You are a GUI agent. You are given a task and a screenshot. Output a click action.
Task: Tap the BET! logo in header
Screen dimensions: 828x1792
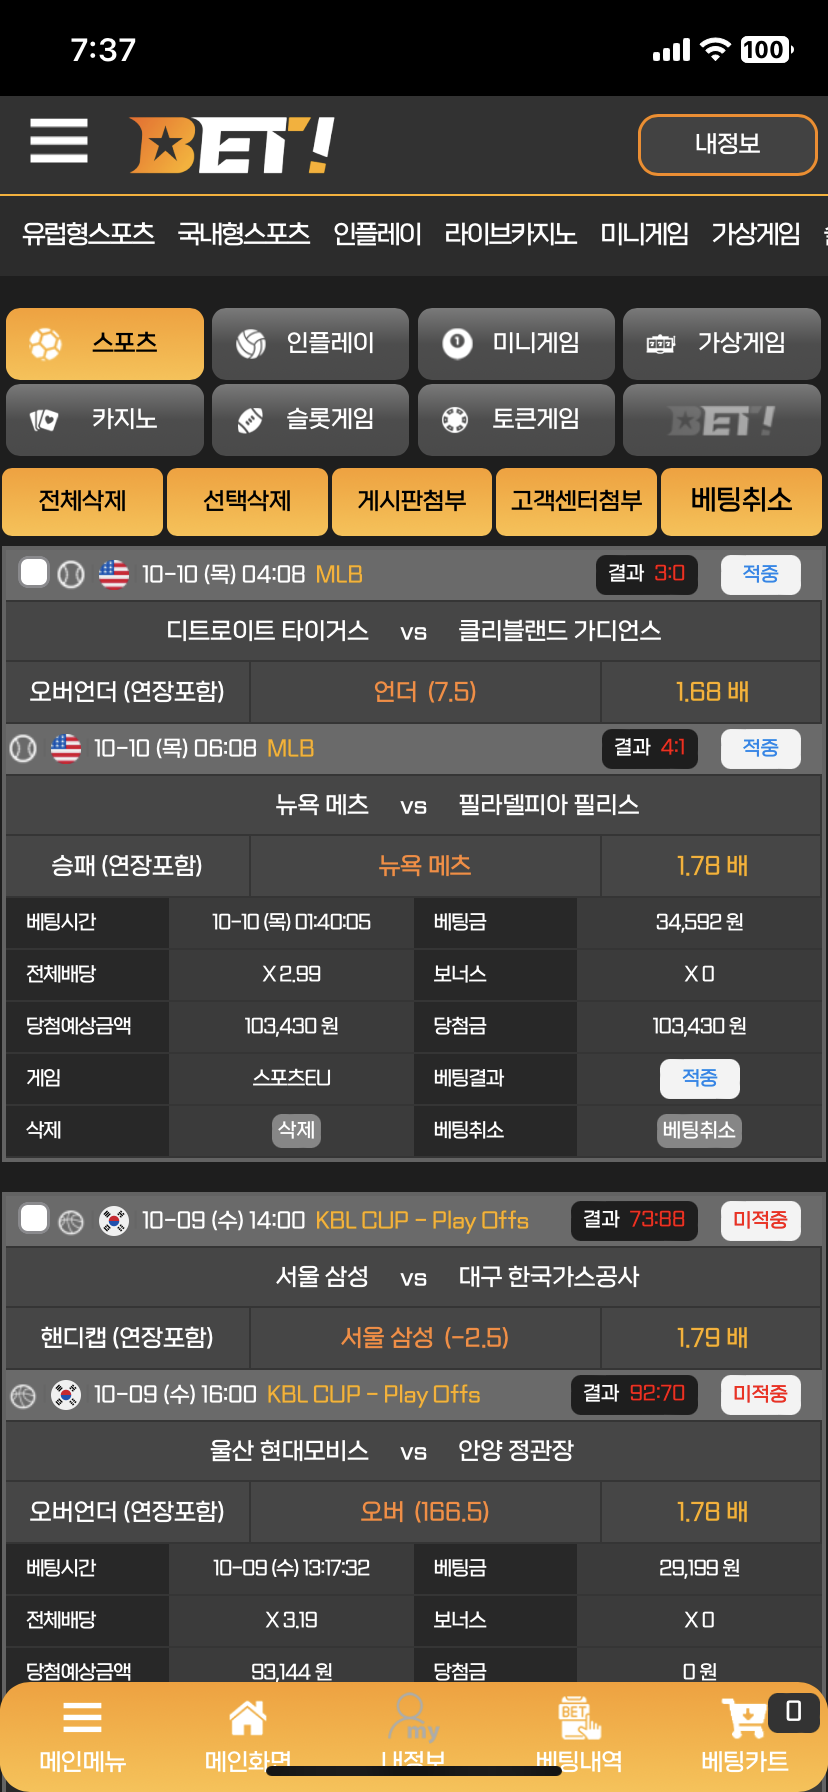point(232,146)
